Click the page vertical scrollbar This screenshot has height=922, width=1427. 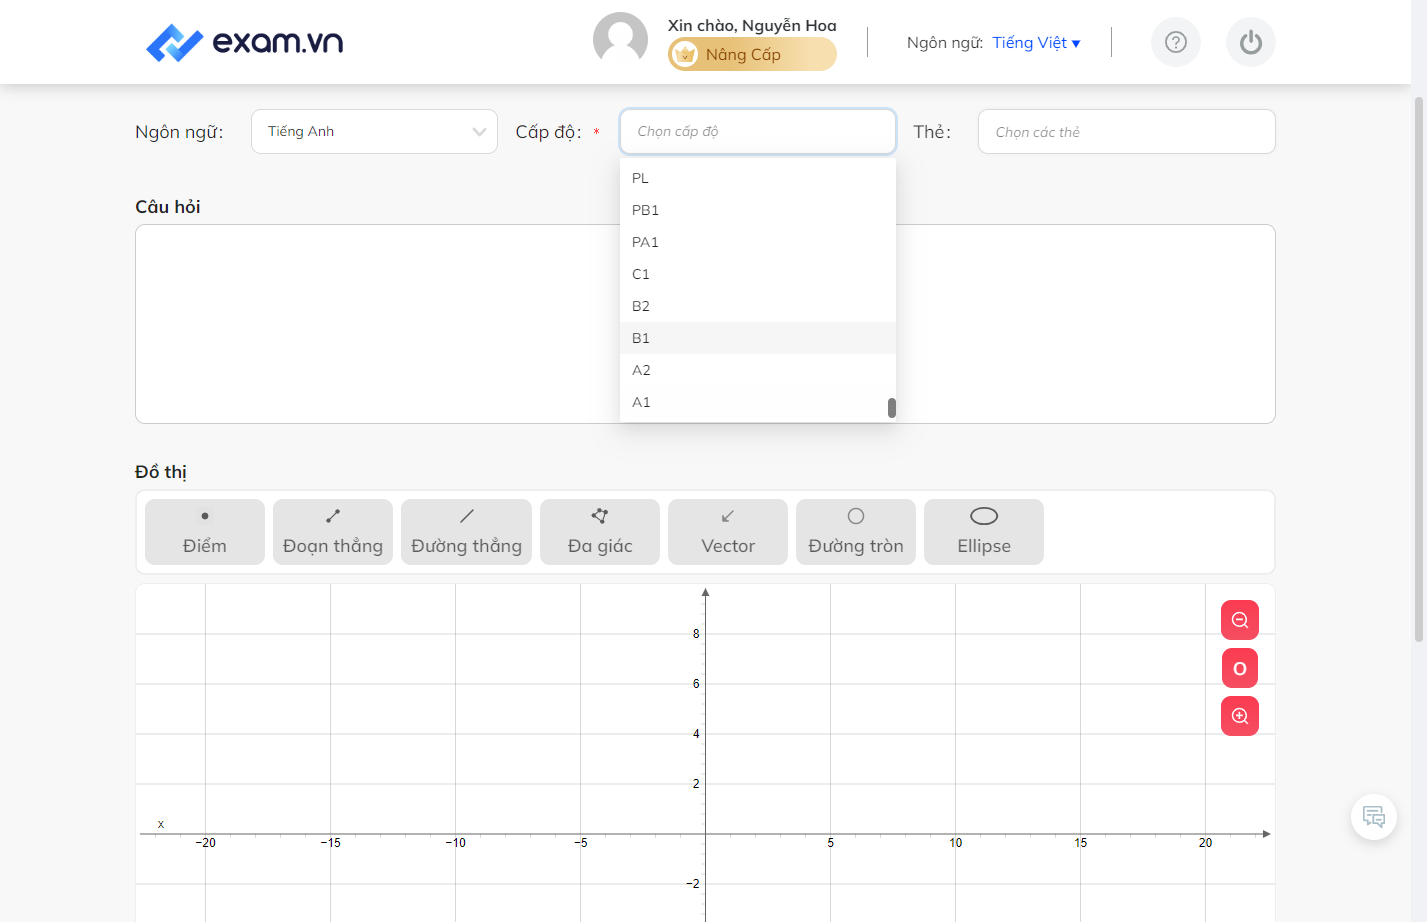(1418, 370)
